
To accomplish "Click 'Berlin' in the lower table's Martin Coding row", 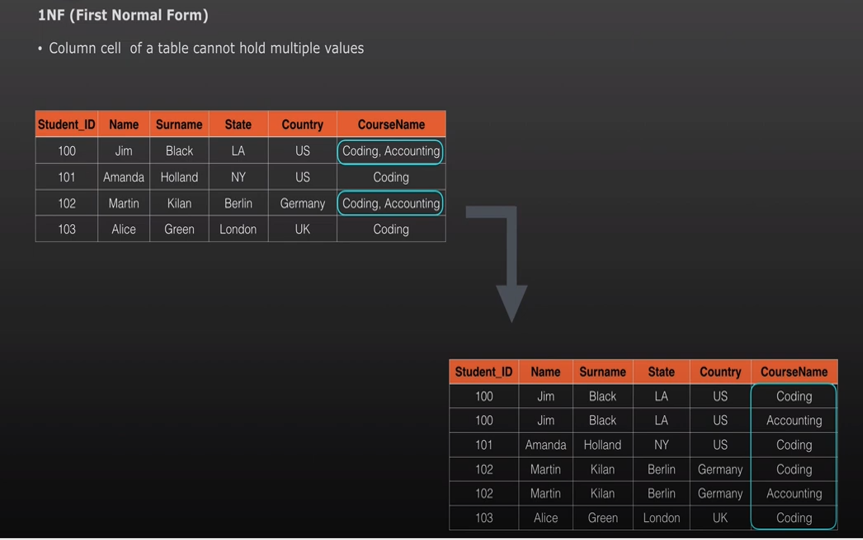I will click(661, 470).
